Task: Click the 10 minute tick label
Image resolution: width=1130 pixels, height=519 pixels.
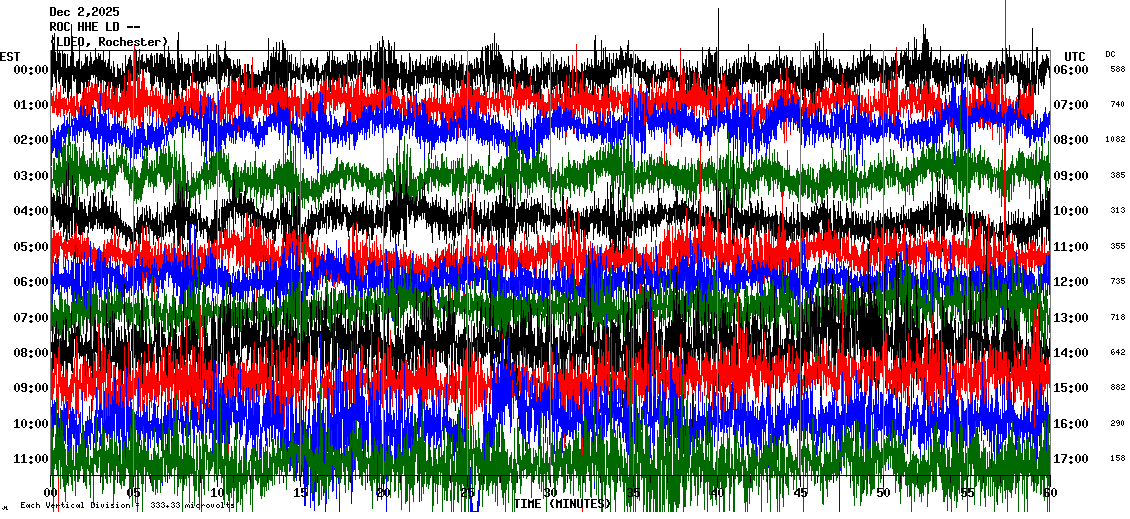Action: click(x=218, y=493)
